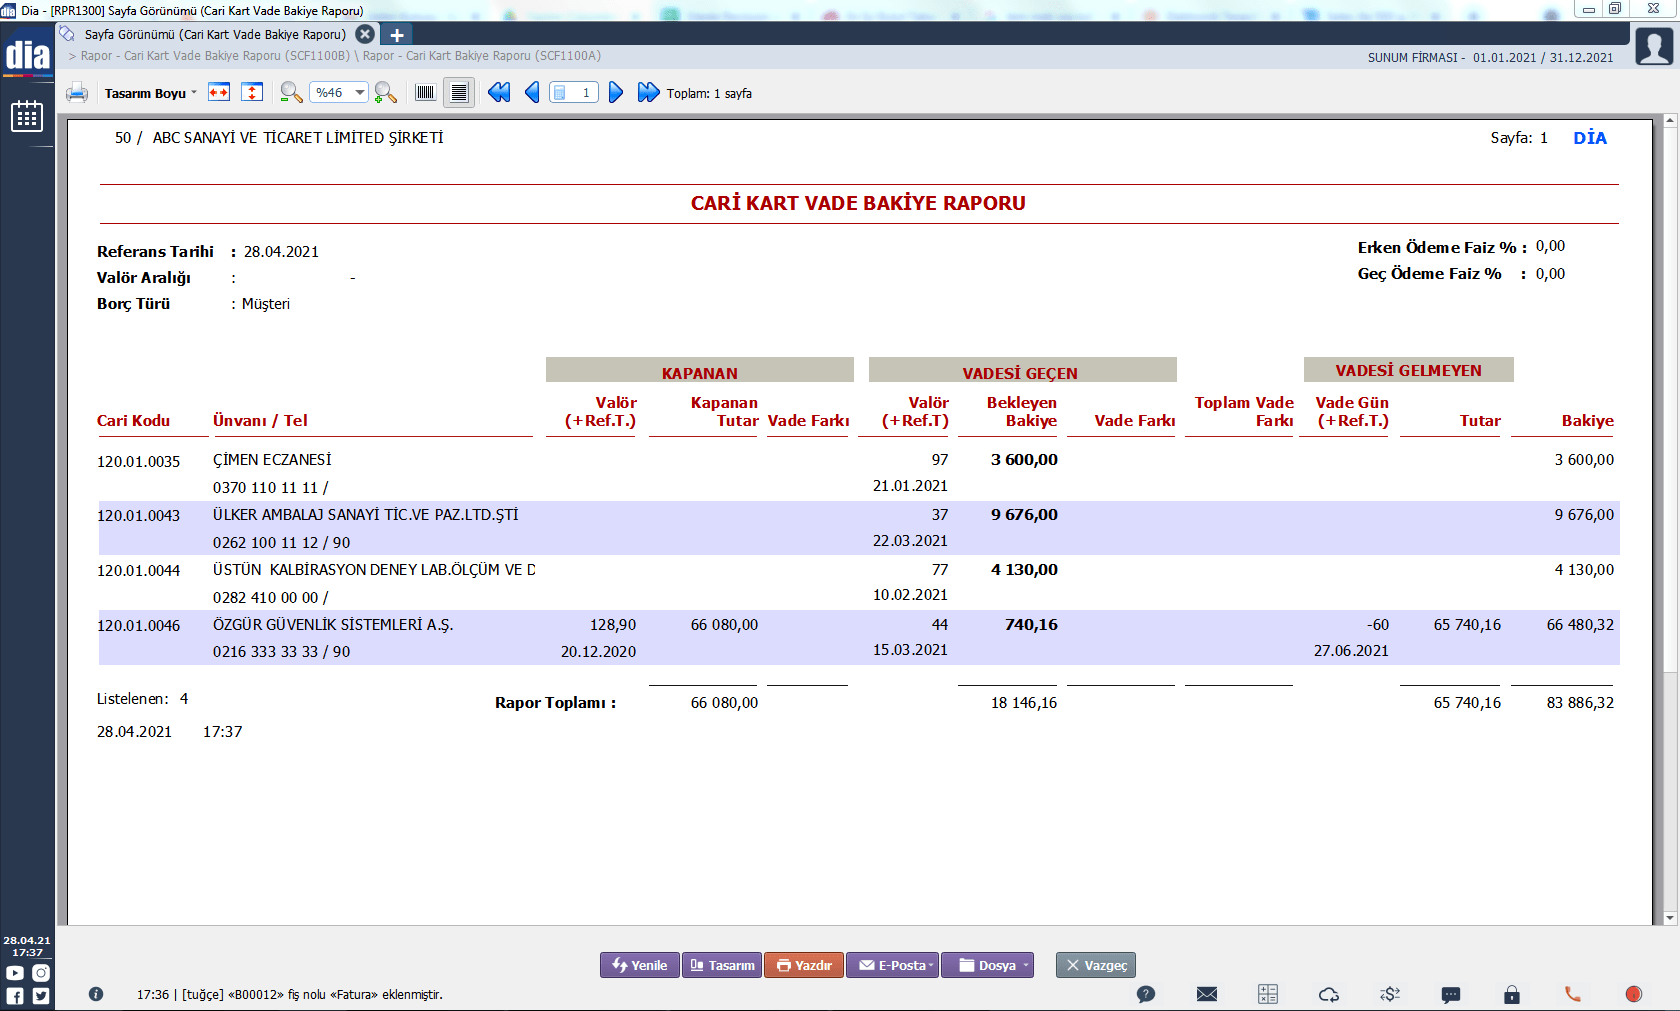Click the page number input field
The width and height of the screenshot is (1680, 1011).
pos(574,93)
